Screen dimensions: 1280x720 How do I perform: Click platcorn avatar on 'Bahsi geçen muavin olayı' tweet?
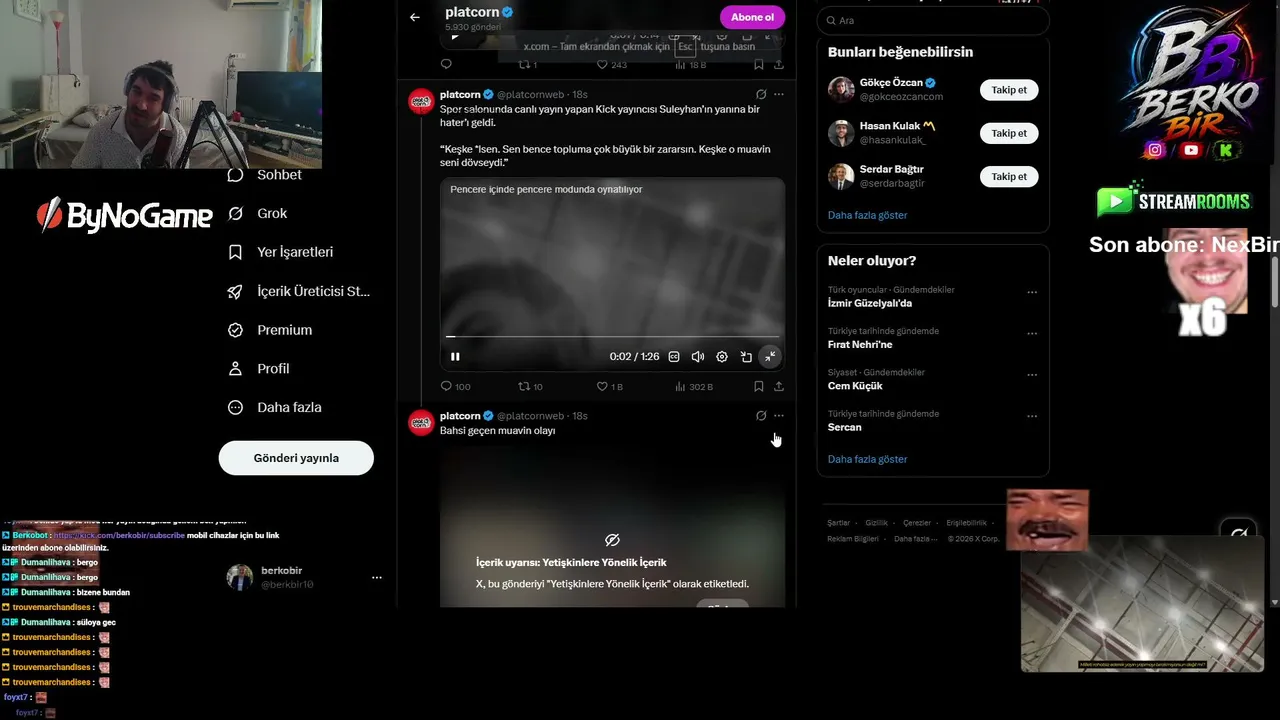[421, 423]
